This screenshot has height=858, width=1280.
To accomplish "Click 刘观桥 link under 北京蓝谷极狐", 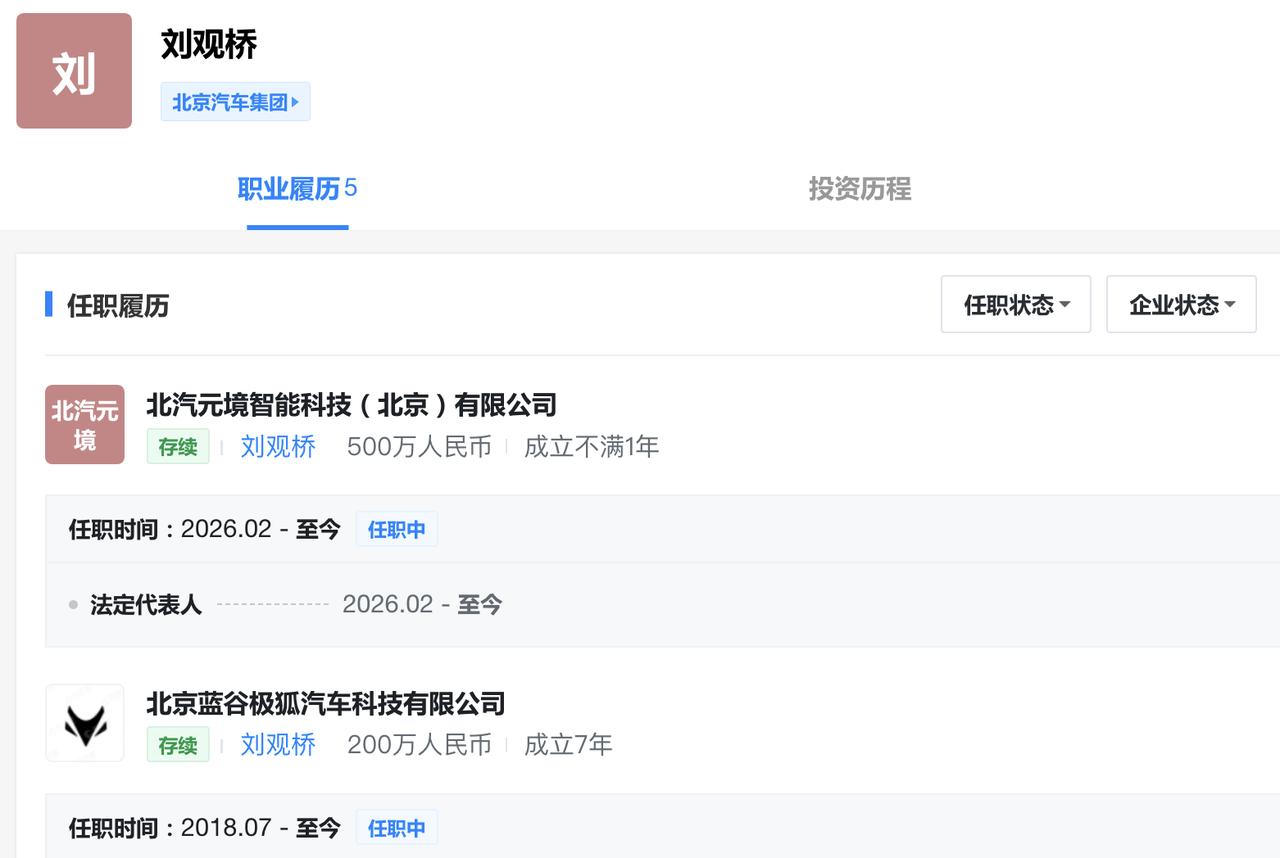I will pos(278,745).
